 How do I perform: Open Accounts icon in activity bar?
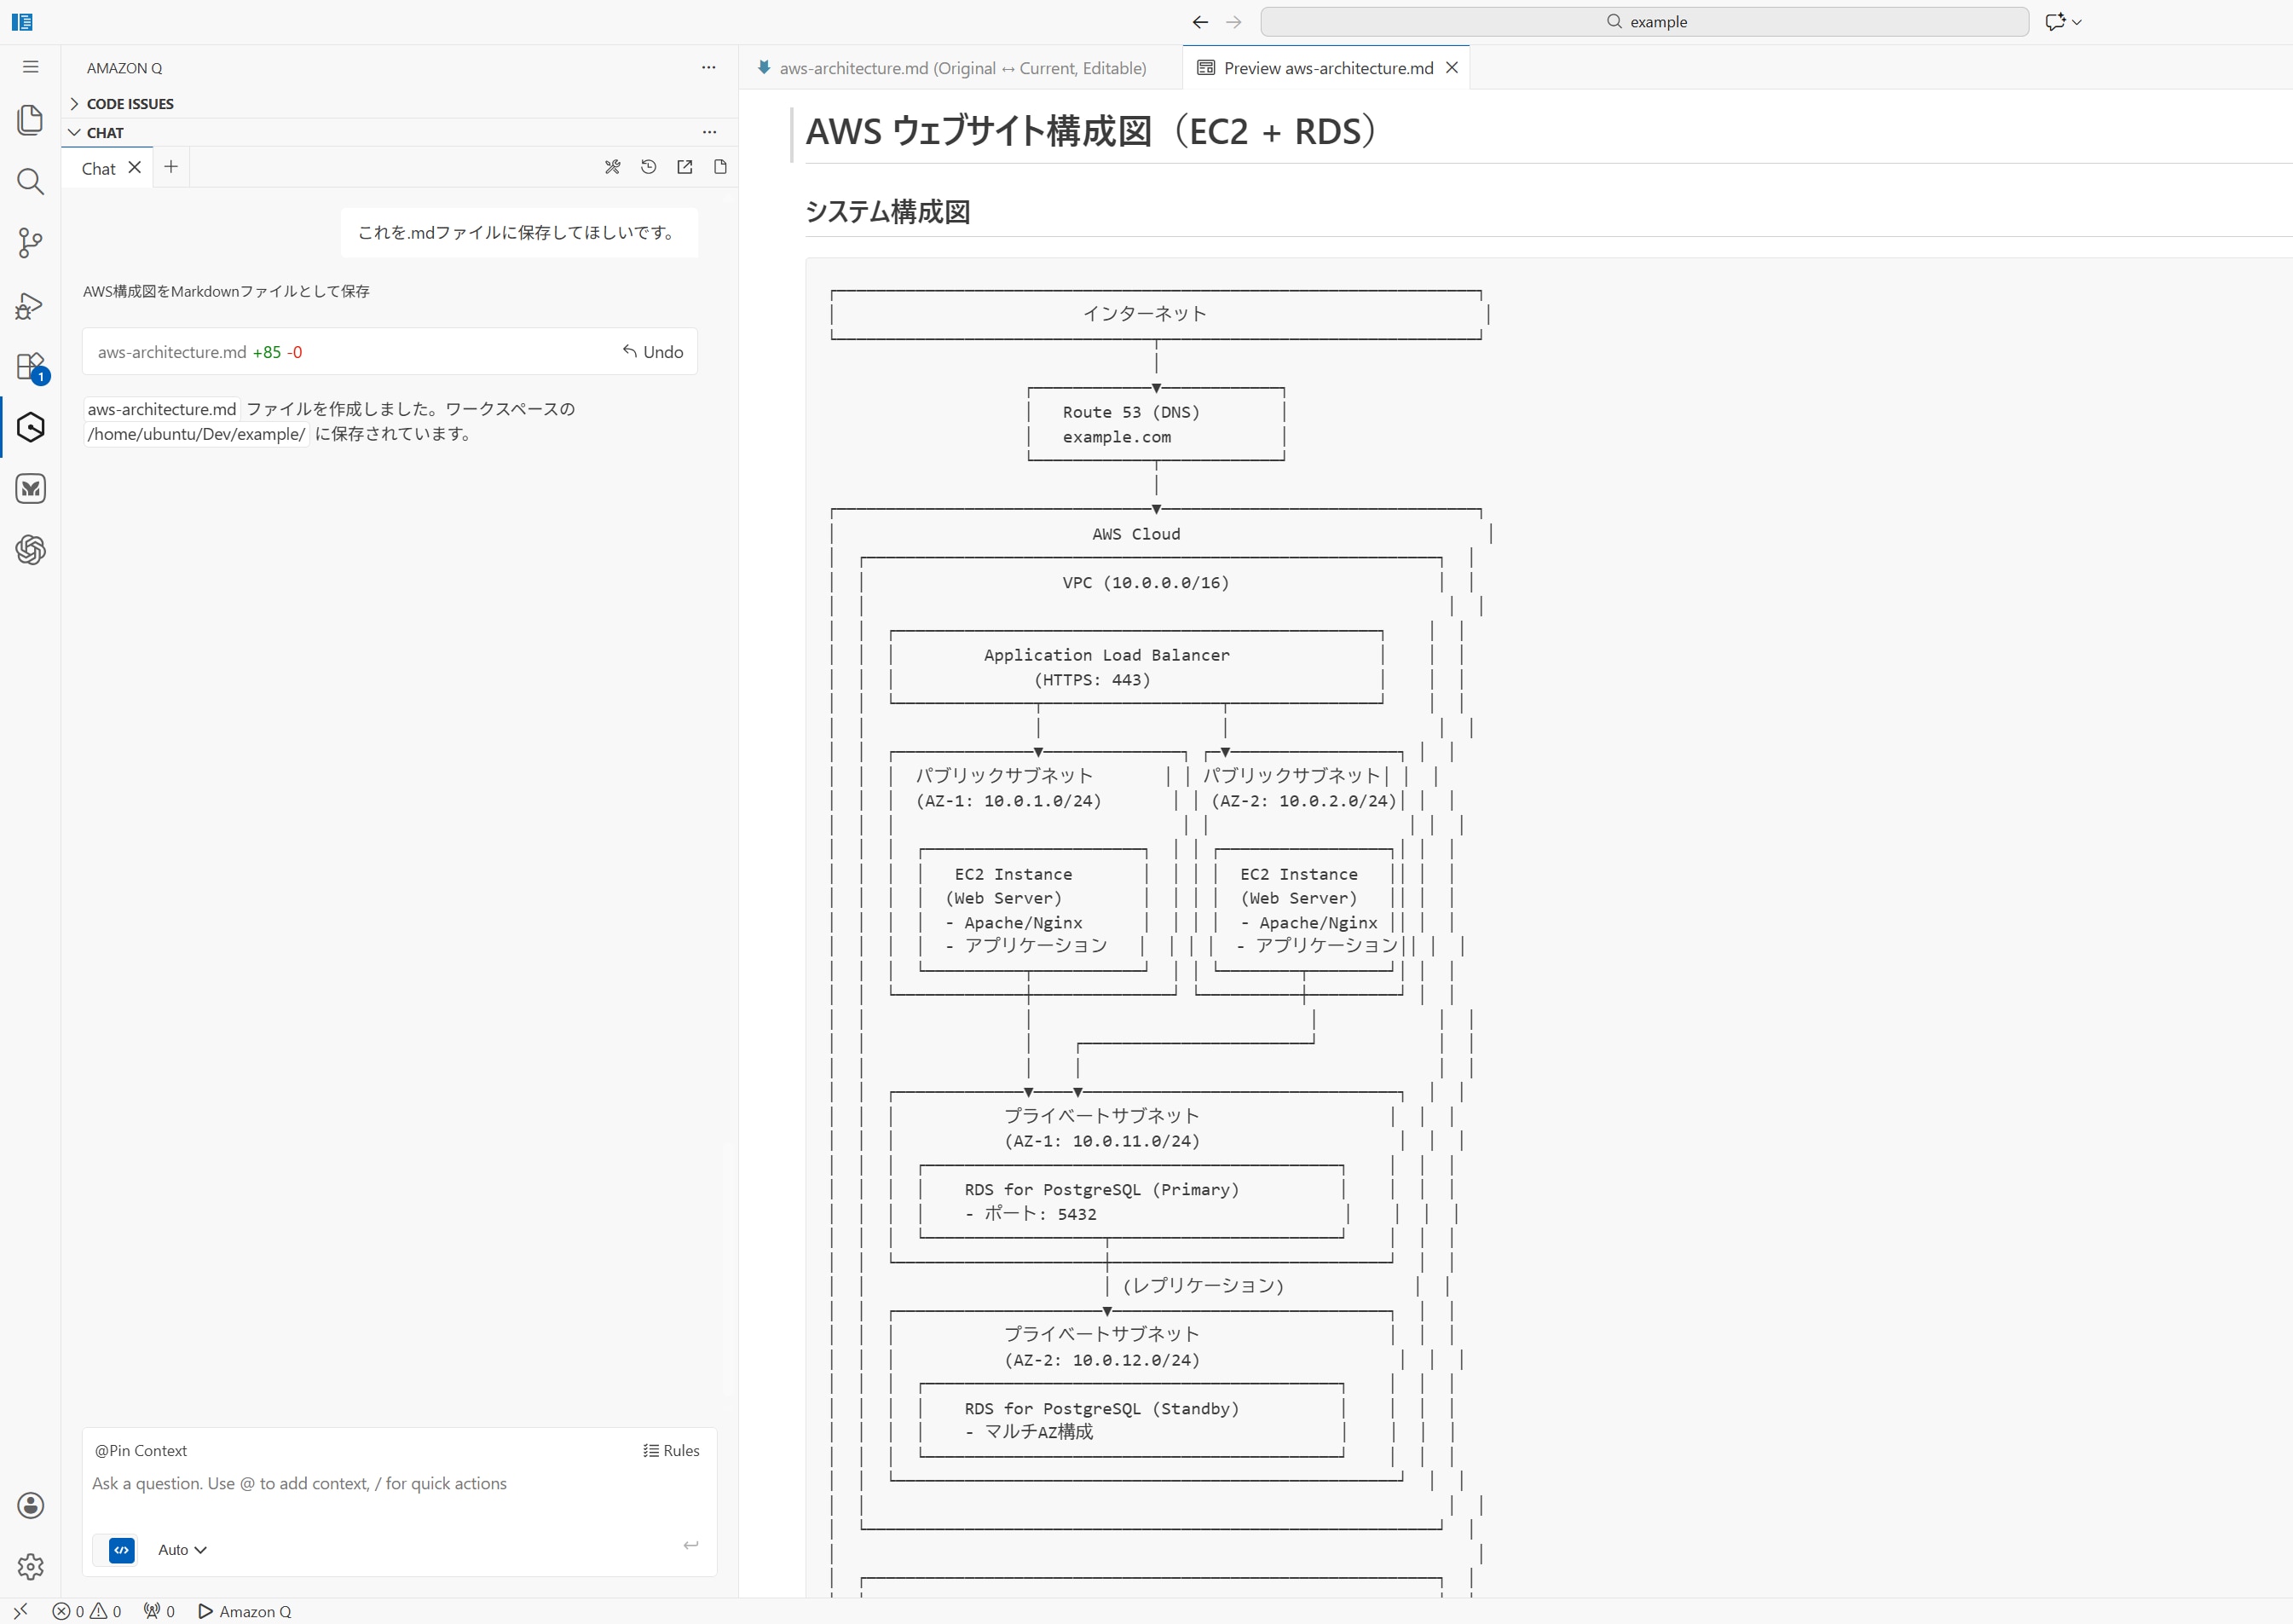point(30,1505)
